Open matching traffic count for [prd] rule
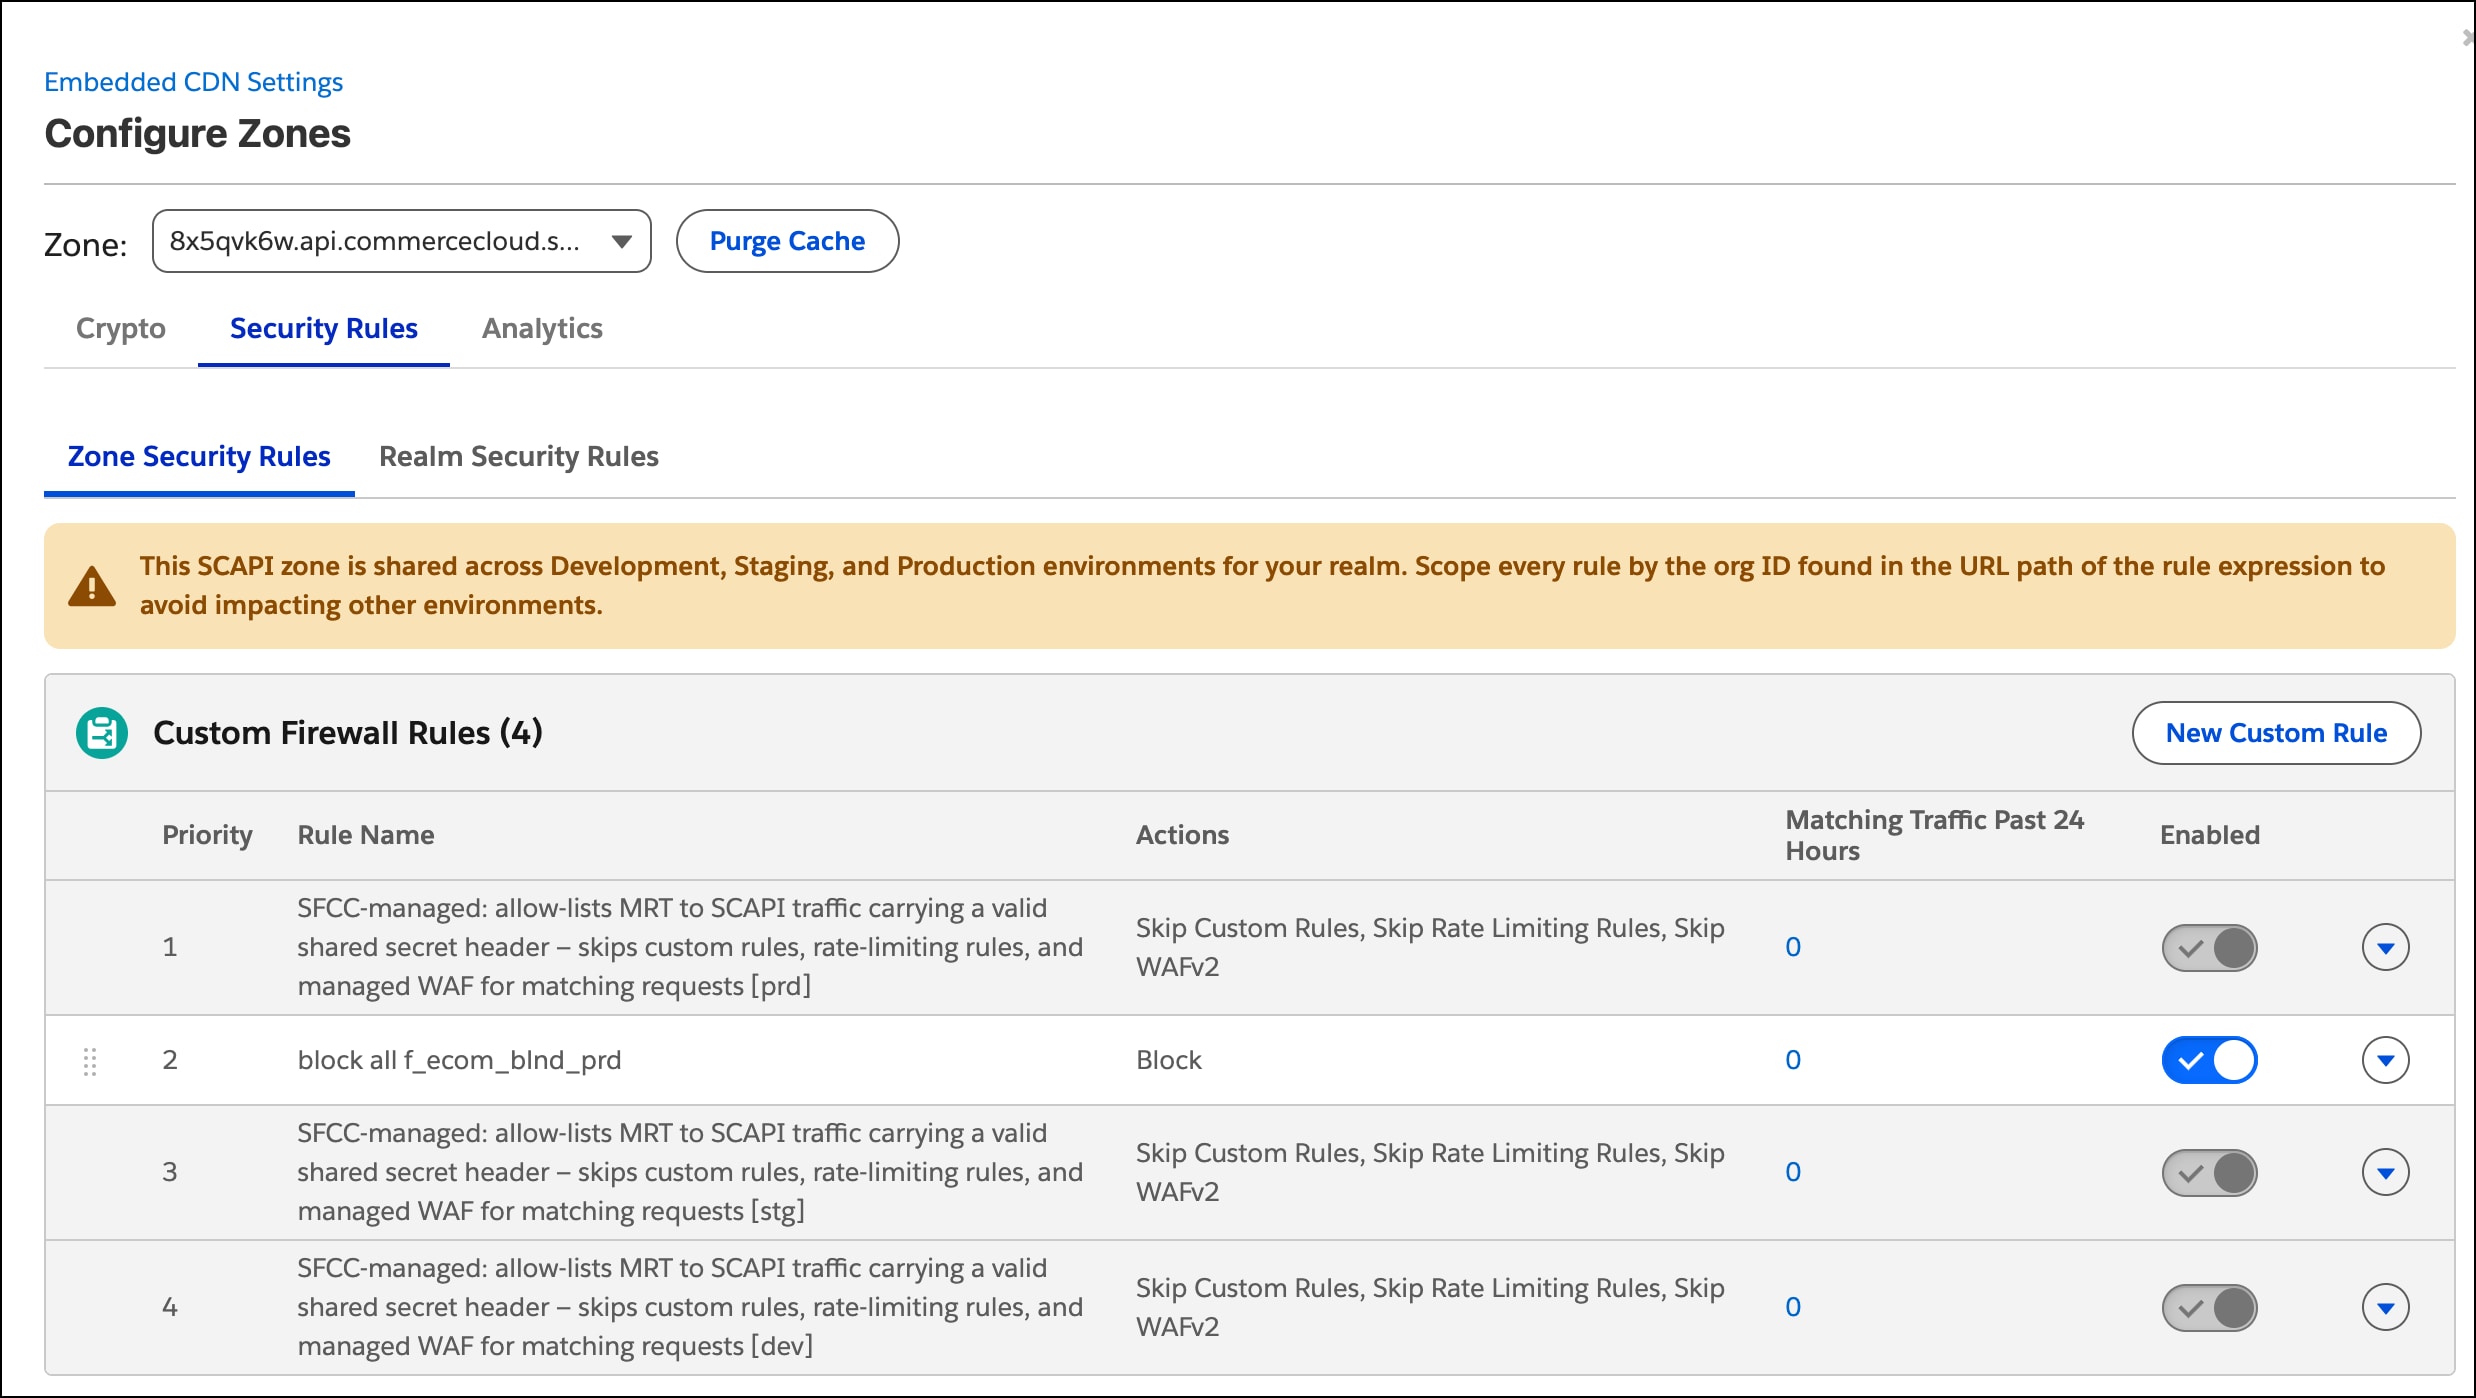Viewport: 2476px width, 1398px height. (1793, 947)
